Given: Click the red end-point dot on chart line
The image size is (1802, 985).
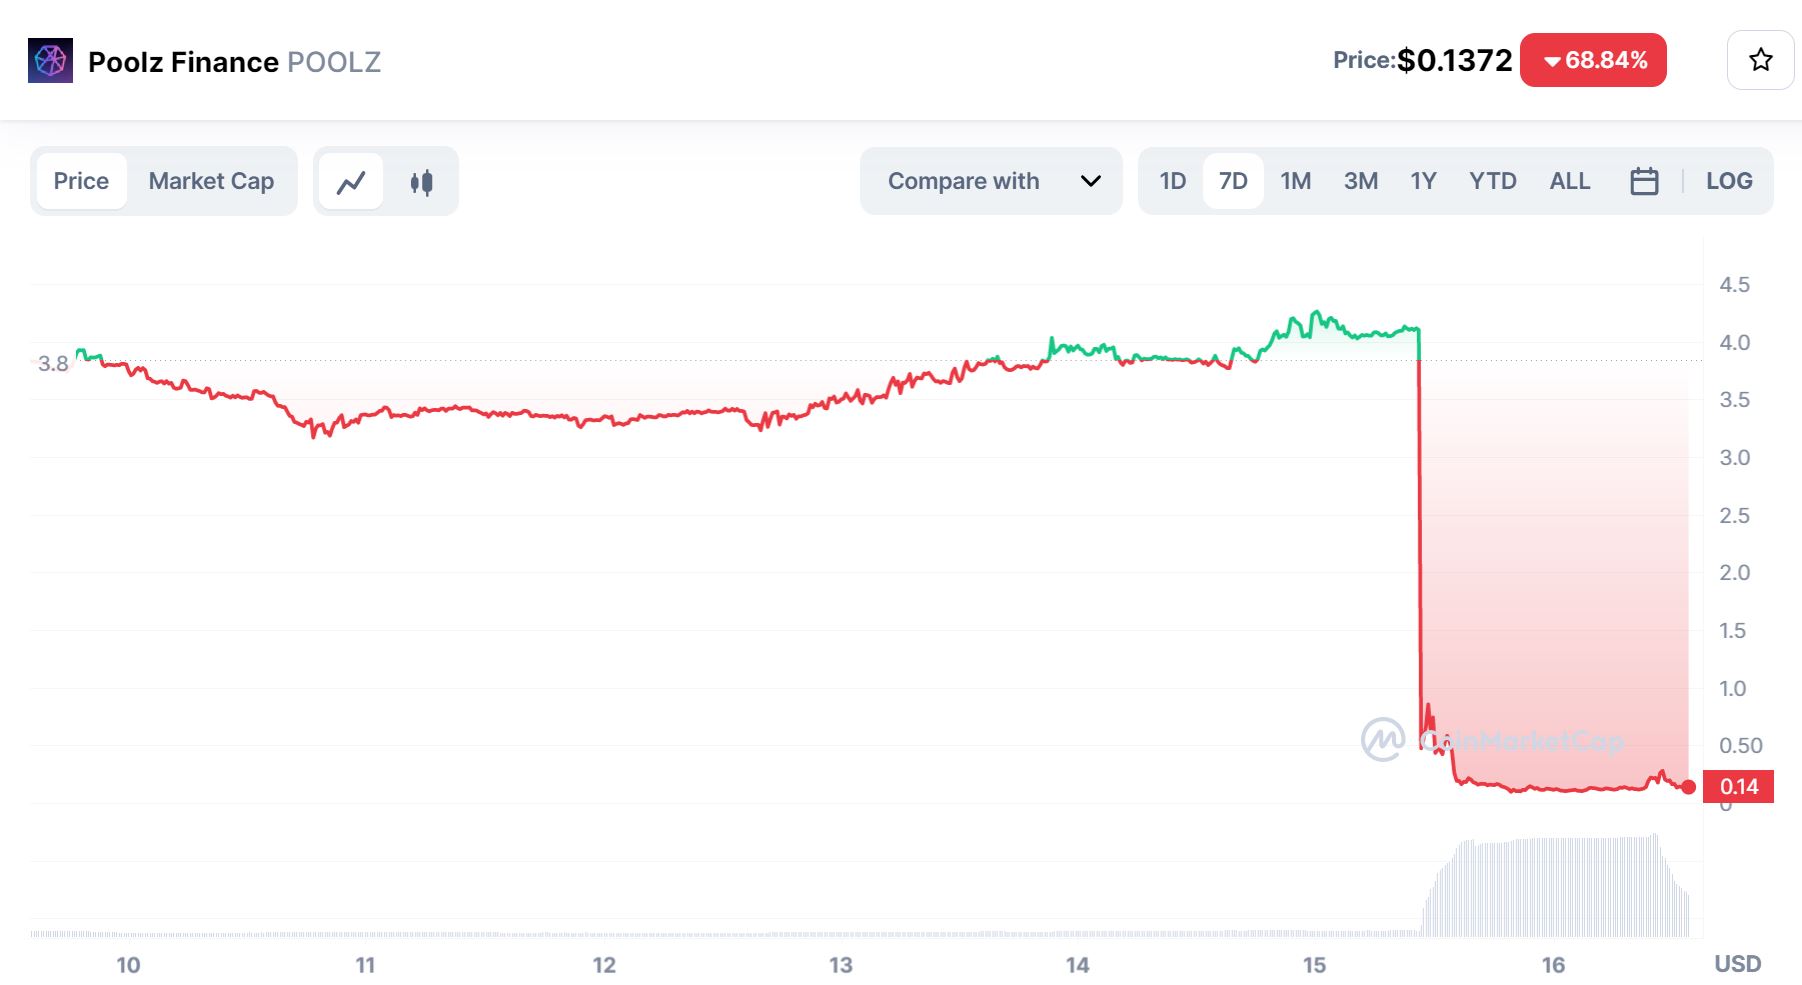Looking at the screenshot, I should 1689,787.
